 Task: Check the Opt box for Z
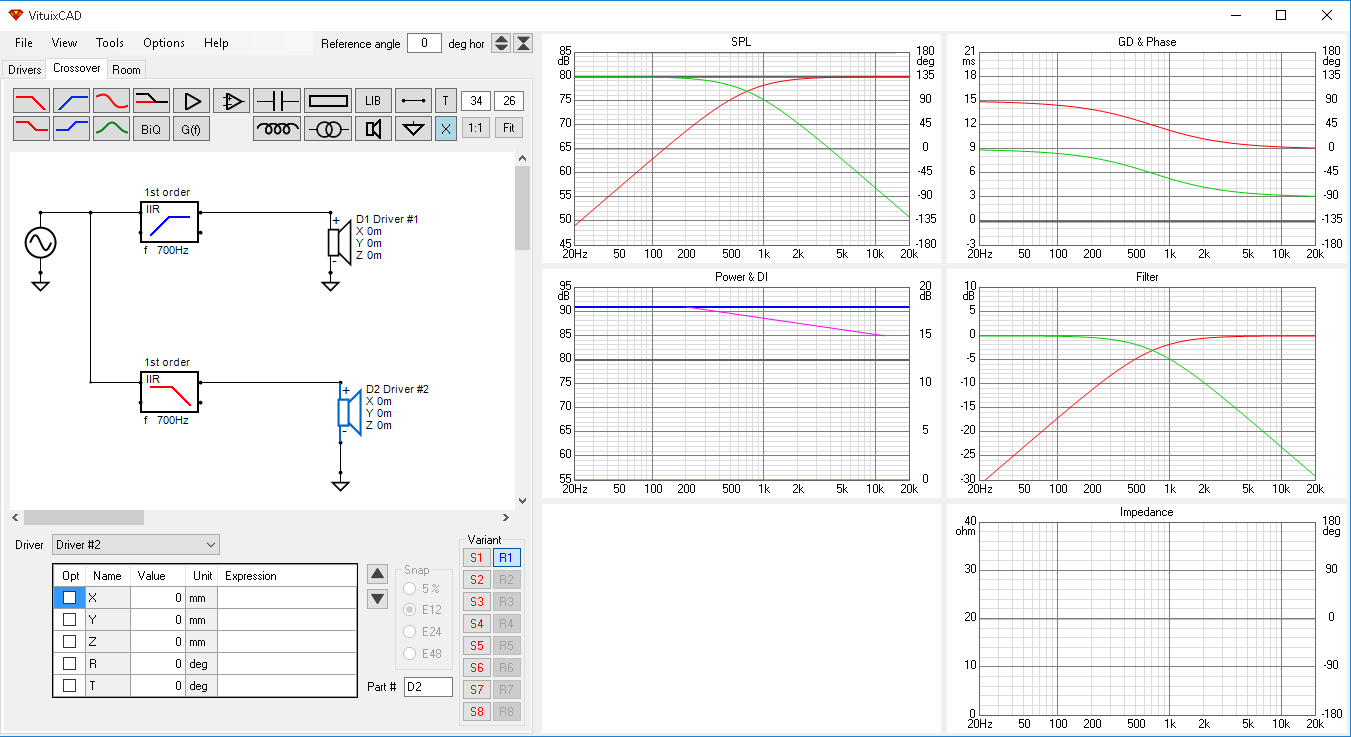point(69,641)
